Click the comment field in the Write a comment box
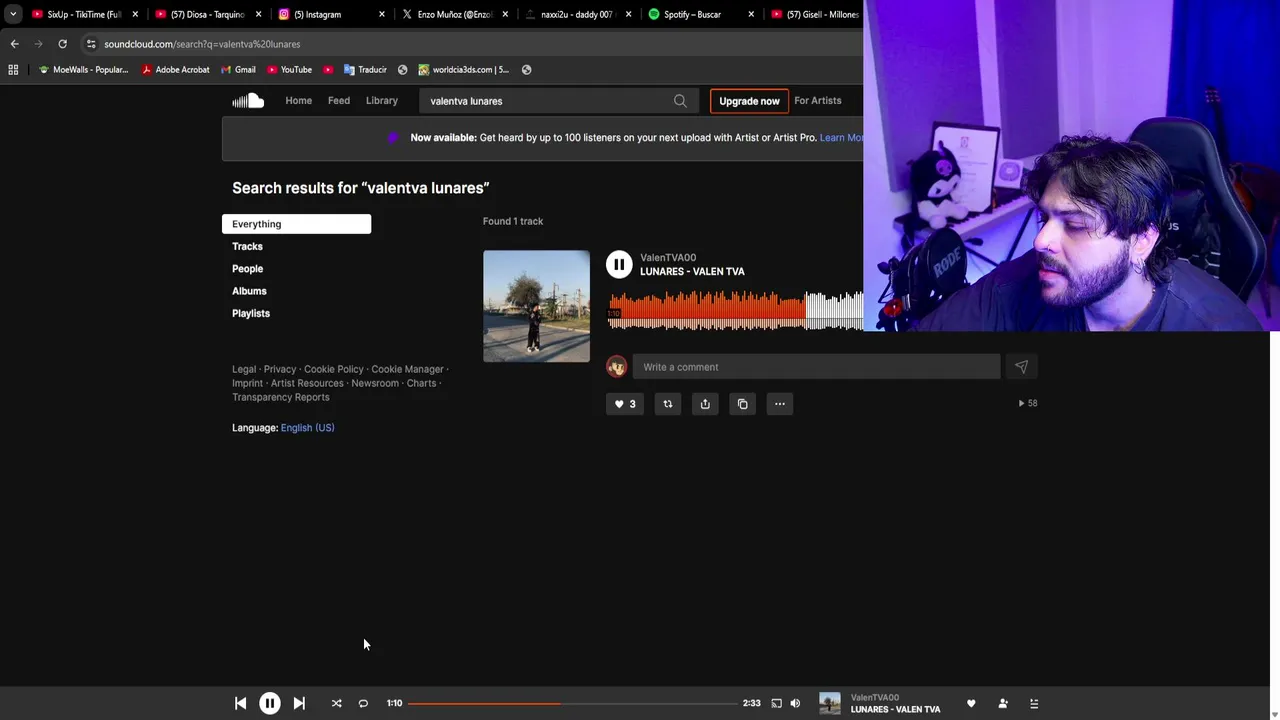Viewport: 1280px width, 720px height. pyautogui.click(x=816, y=367)
